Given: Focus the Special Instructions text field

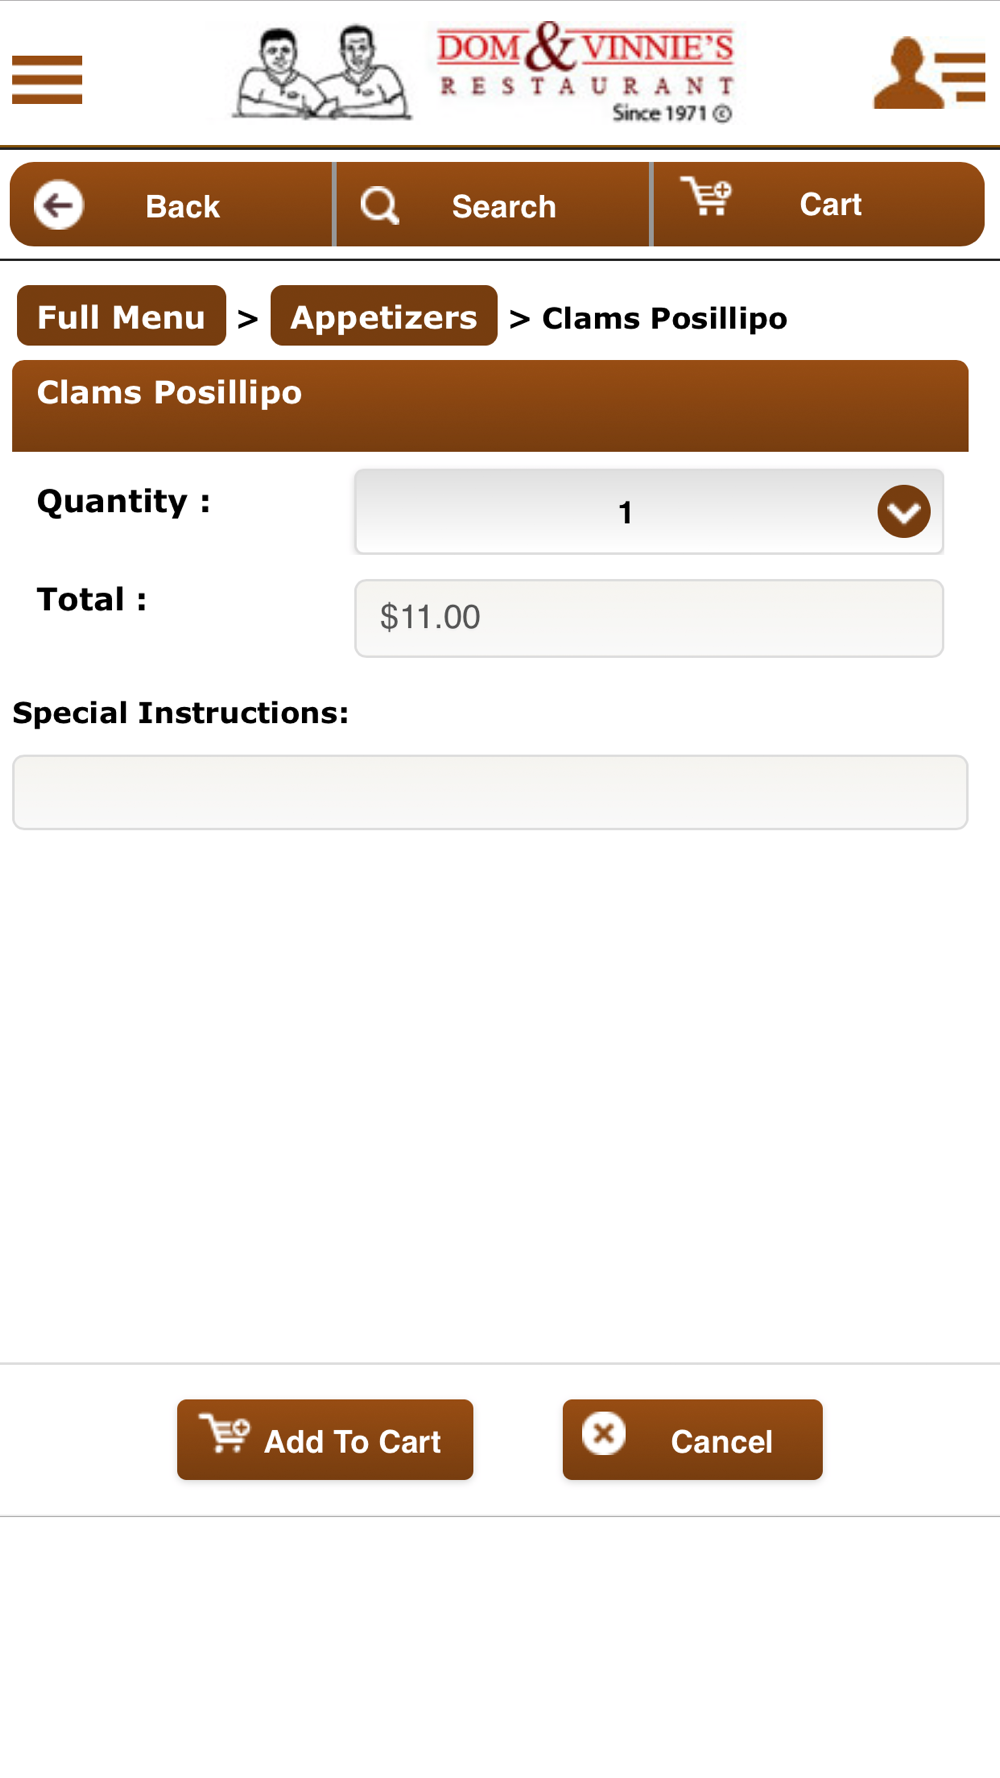Looking at the screenshot, I should (490, 792).
